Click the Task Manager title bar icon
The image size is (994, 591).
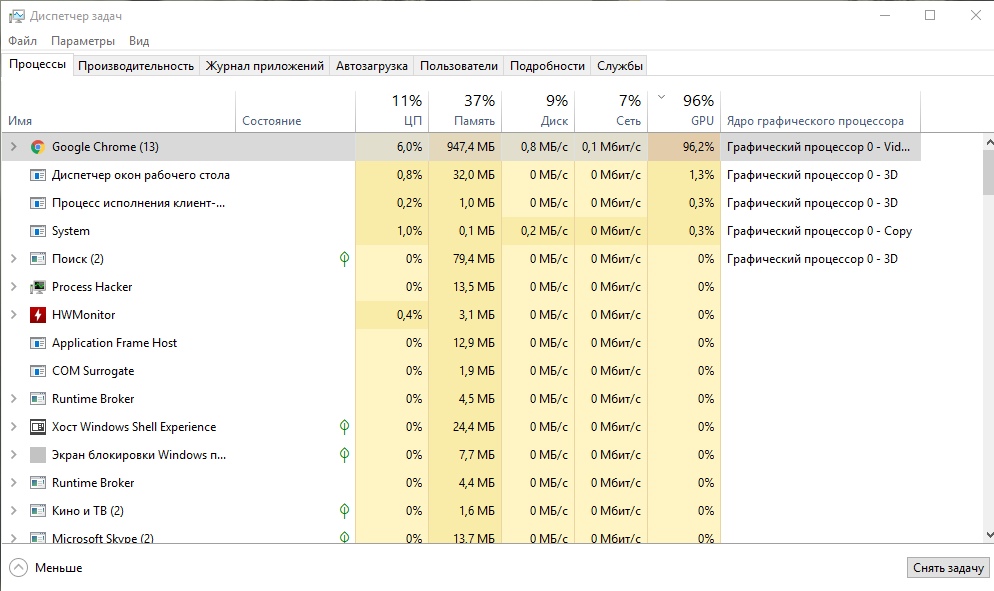coord(16,16)
